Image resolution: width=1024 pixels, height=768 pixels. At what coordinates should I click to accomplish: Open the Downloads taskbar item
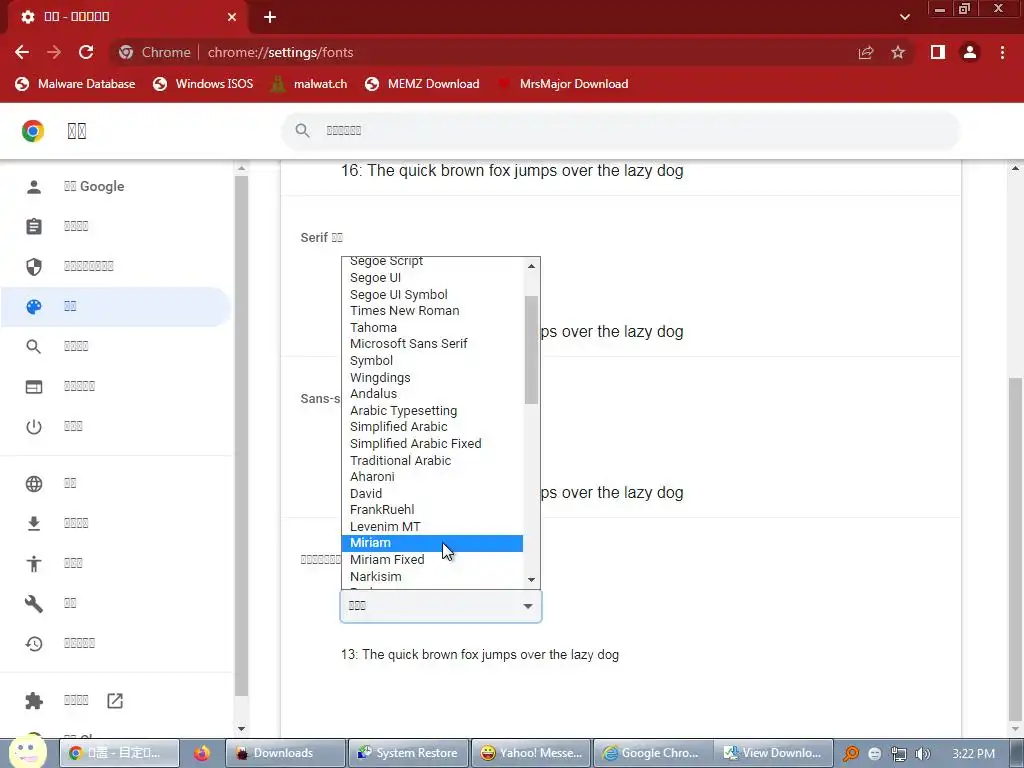285,753
